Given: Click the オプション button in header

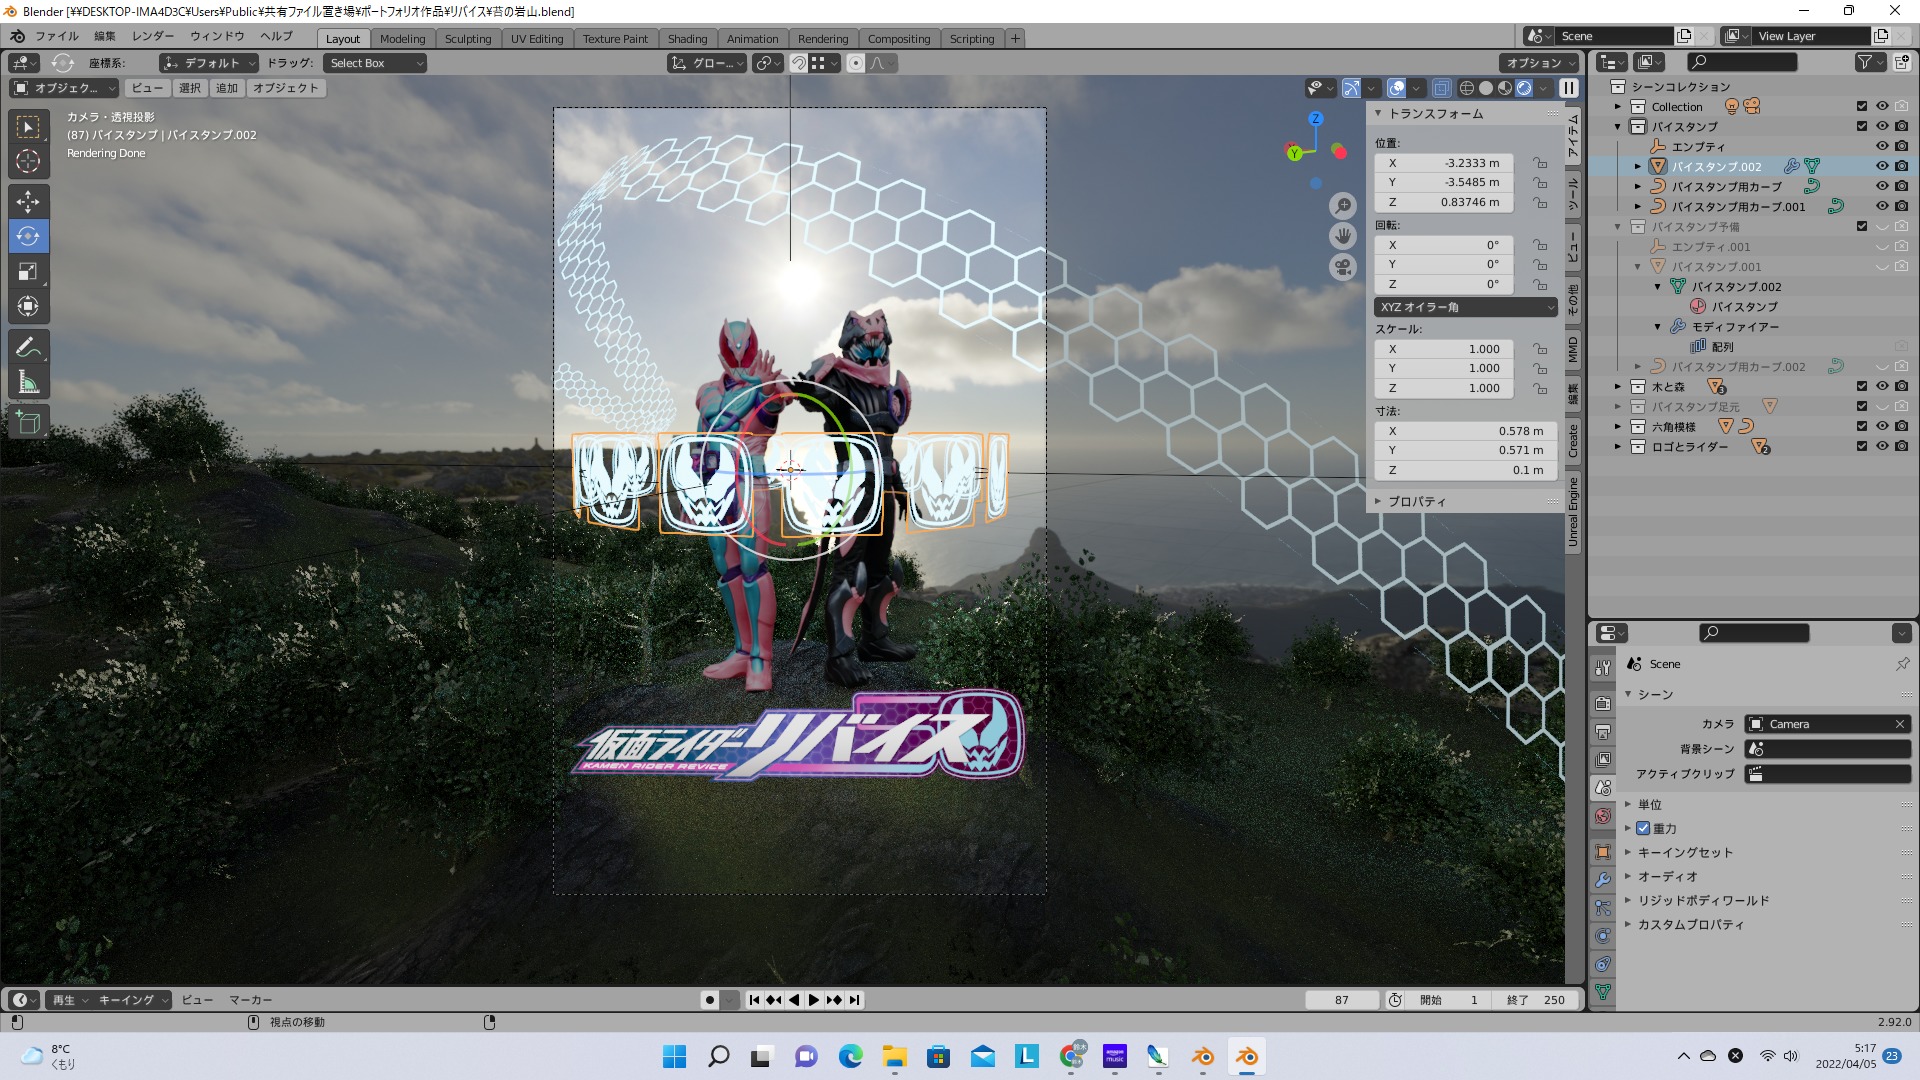Looking at the screenshot, I should [x=1538, y=62].
